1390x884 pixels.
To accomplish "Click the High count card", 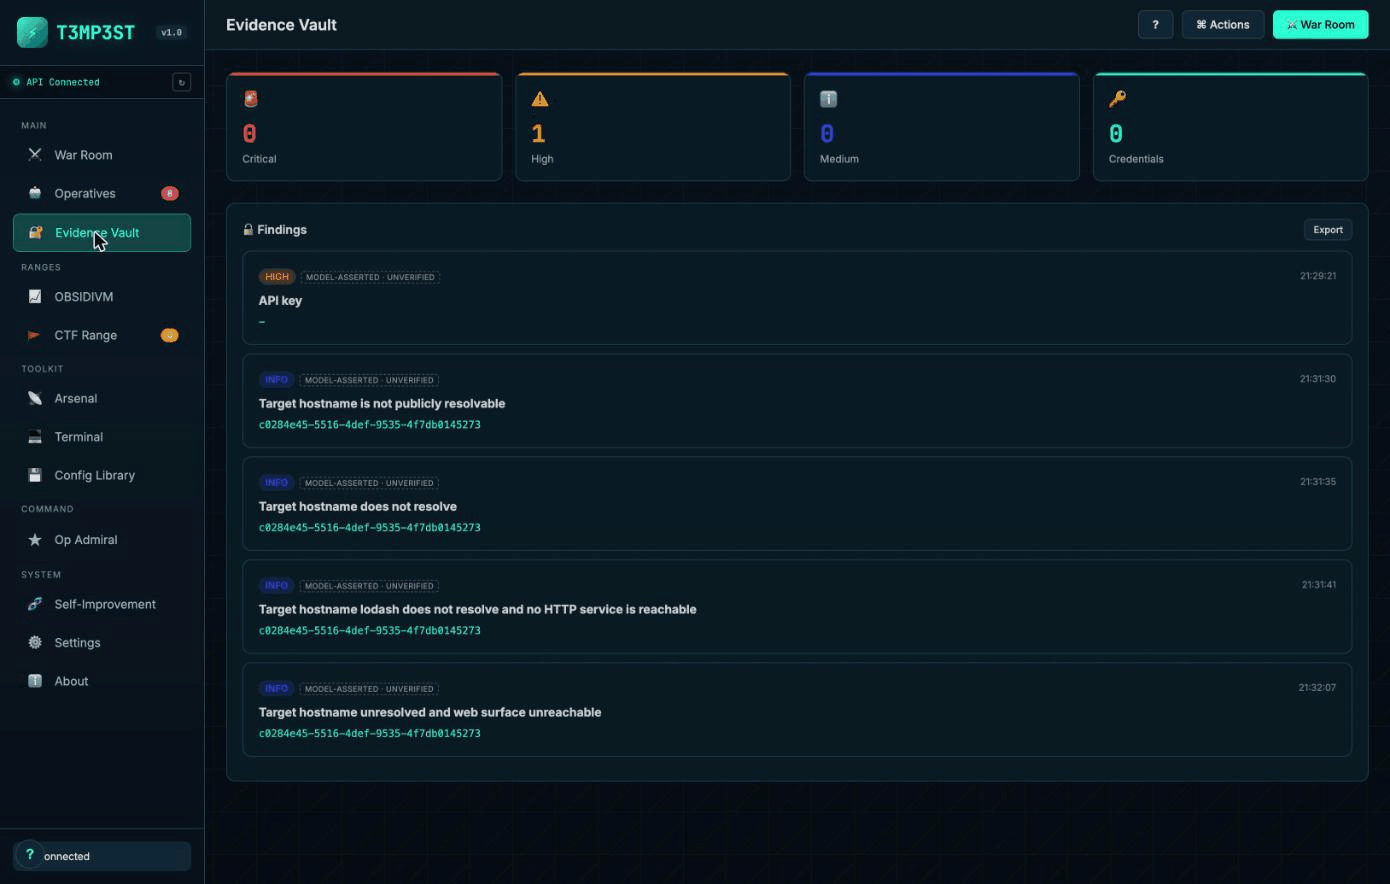I will coord(653,127).
